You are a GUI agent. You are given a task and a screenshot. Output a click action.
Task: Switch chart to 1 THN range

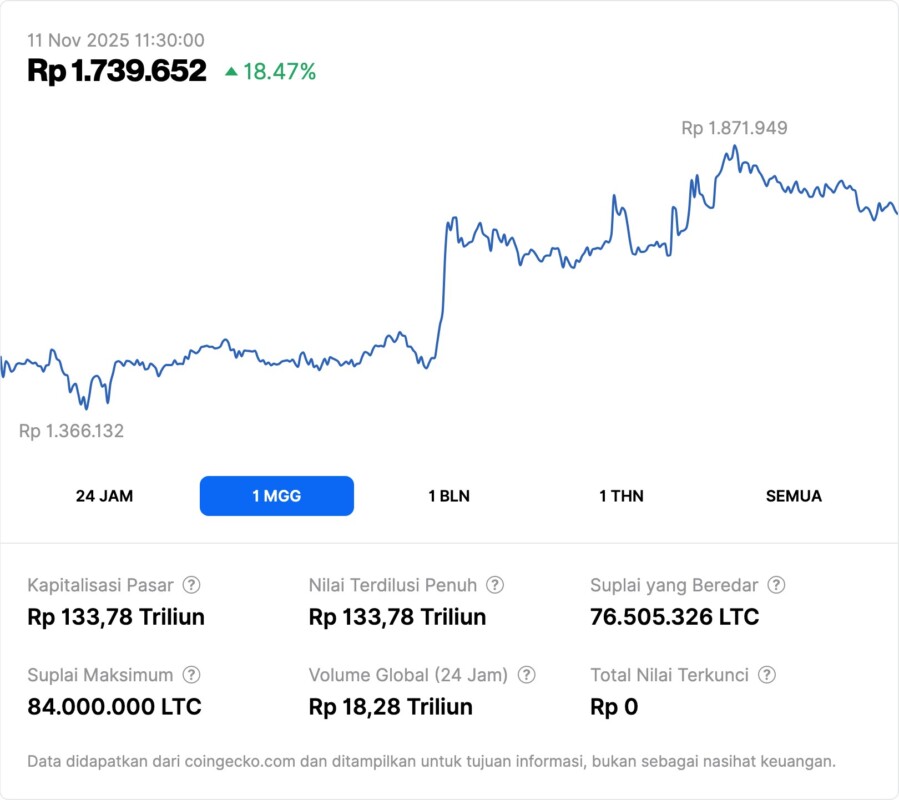coord(621,496)
